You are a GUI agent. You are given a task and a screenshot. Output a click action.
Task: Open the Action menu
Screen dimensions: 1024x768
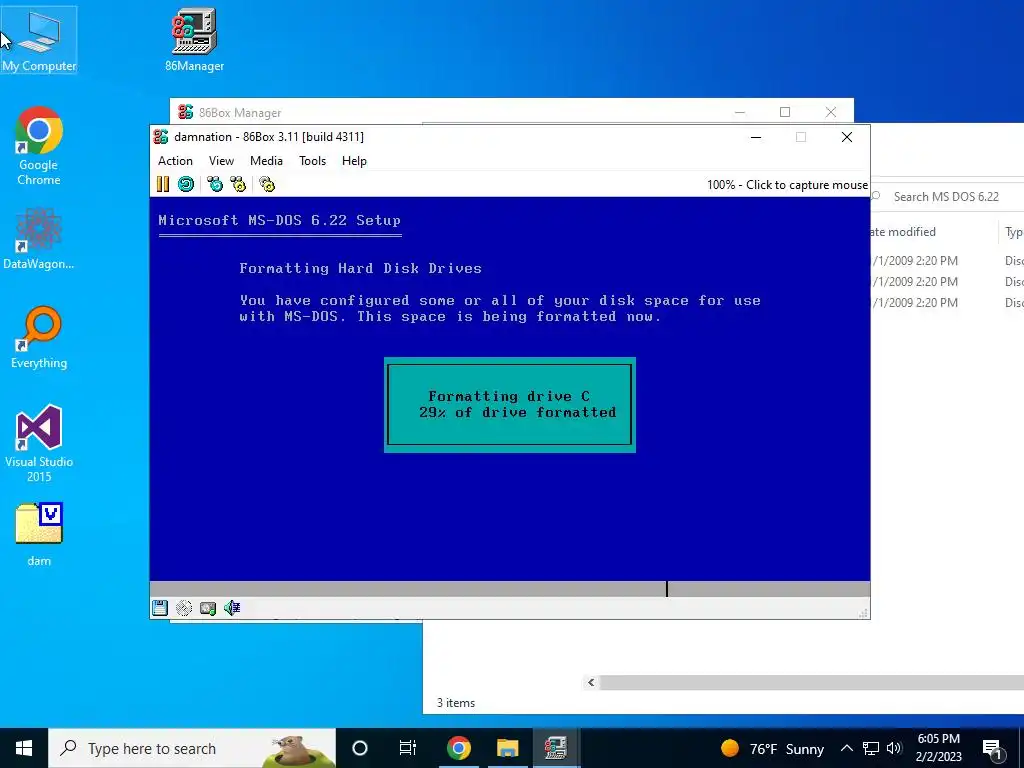click(175, 161)
